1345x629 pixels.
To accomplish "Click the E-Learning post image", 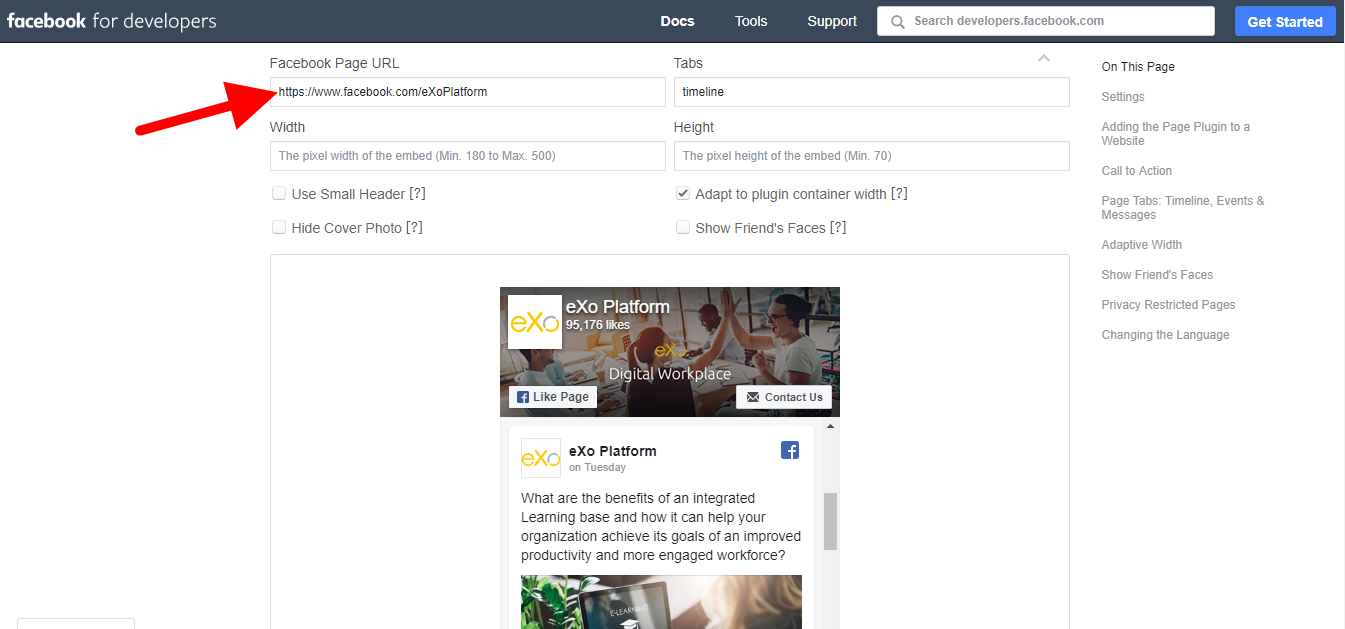I will coord(661,601).
